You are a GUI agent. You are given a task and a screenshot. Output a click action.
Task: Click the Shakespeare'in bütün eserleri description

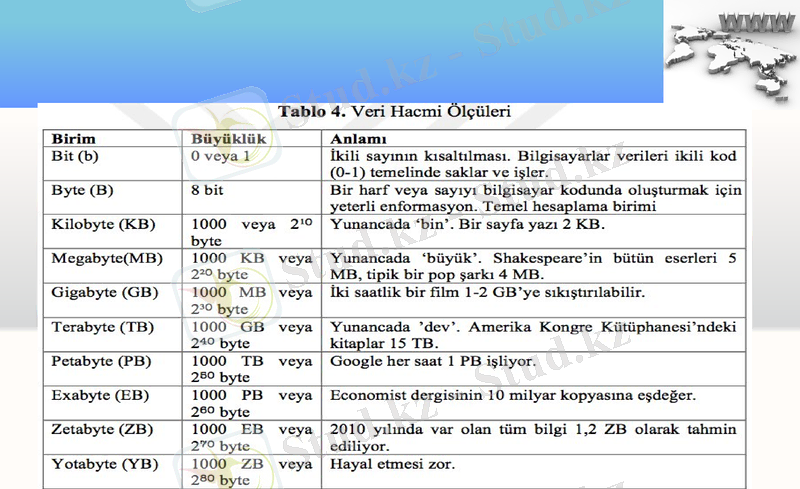tap(533, 266)
